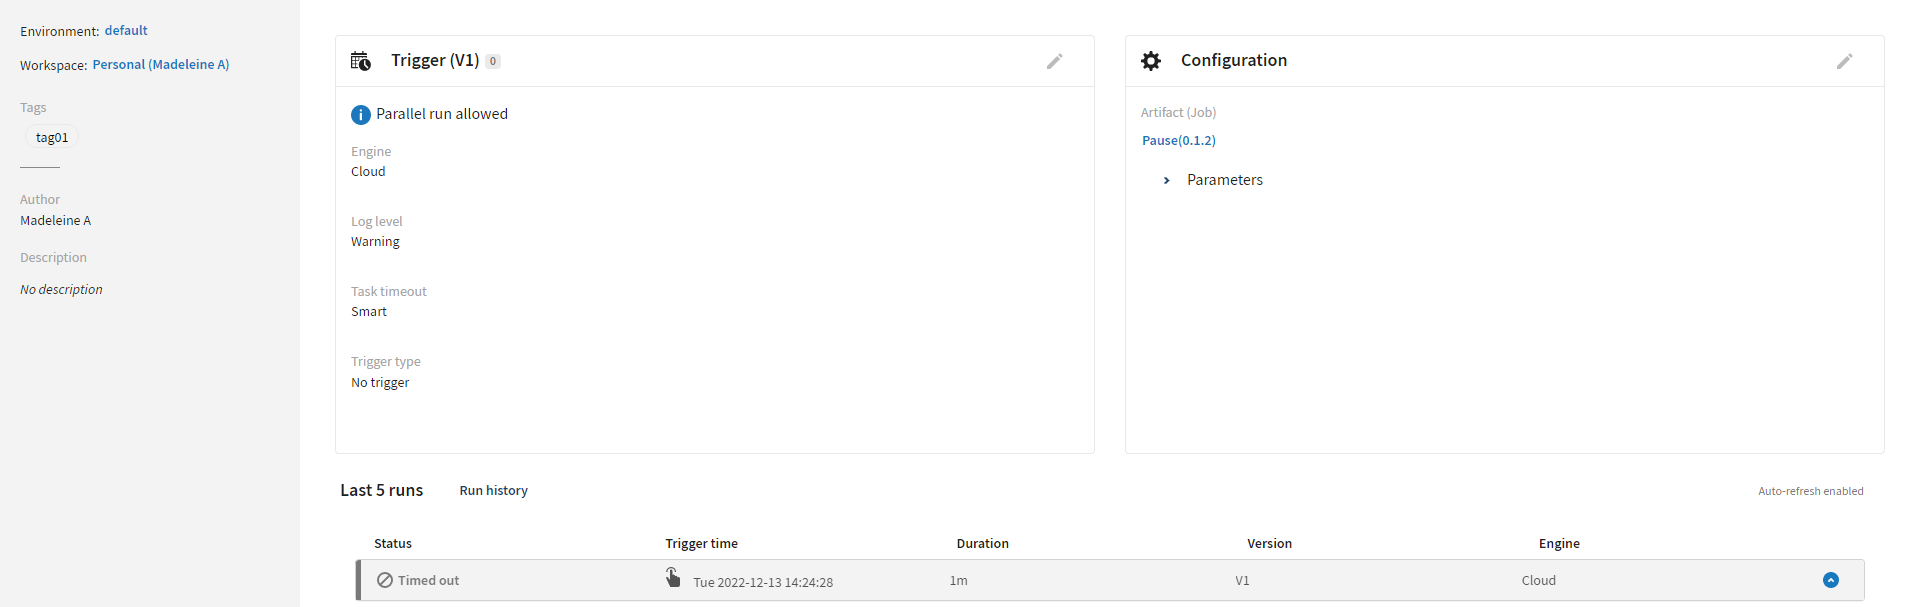Click the Auto-refresh enabled indicator

coord(1810,491)
